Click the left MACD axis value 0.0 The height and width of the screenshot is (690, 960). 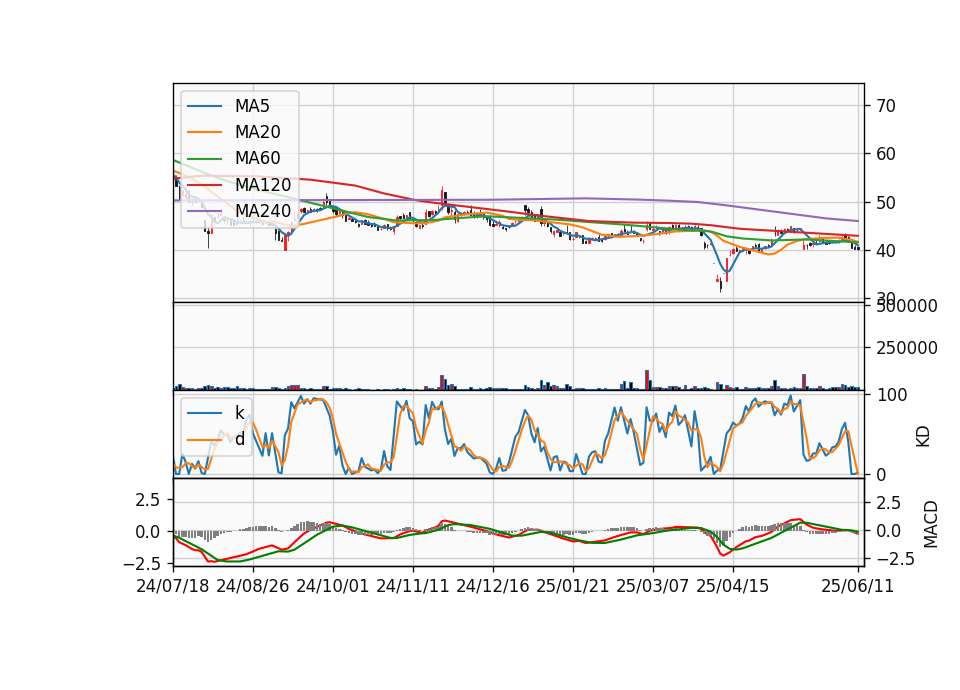(x=148, y=532)
